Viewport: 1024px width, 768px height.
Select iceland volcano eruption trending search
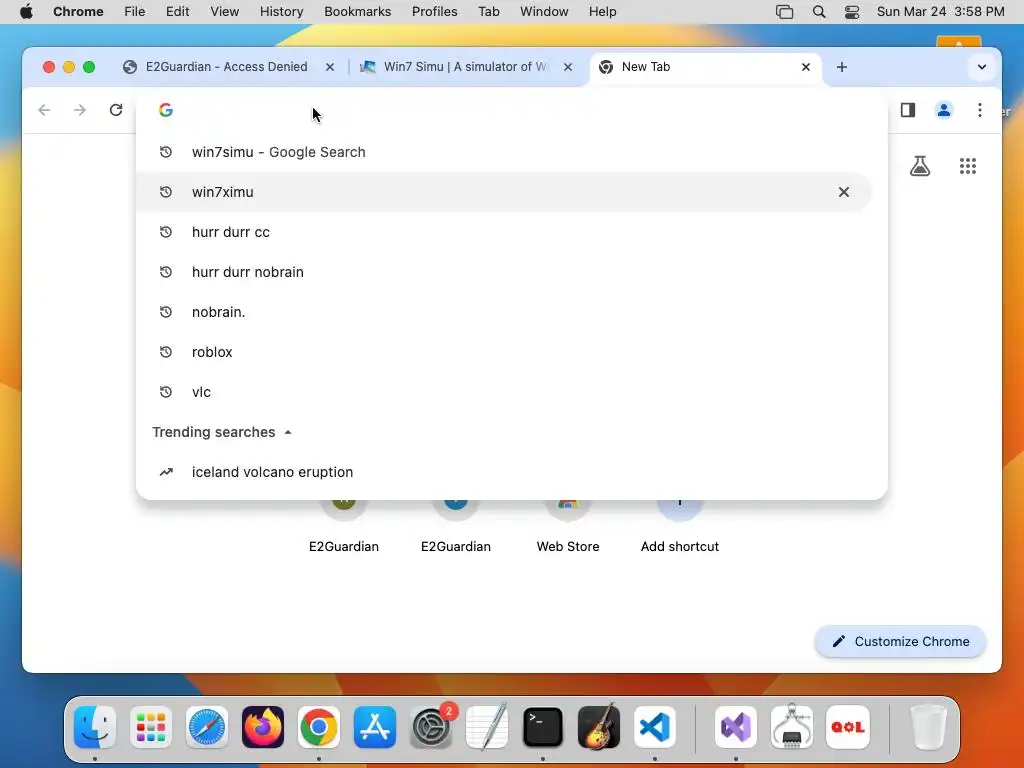tap(503, 472)
